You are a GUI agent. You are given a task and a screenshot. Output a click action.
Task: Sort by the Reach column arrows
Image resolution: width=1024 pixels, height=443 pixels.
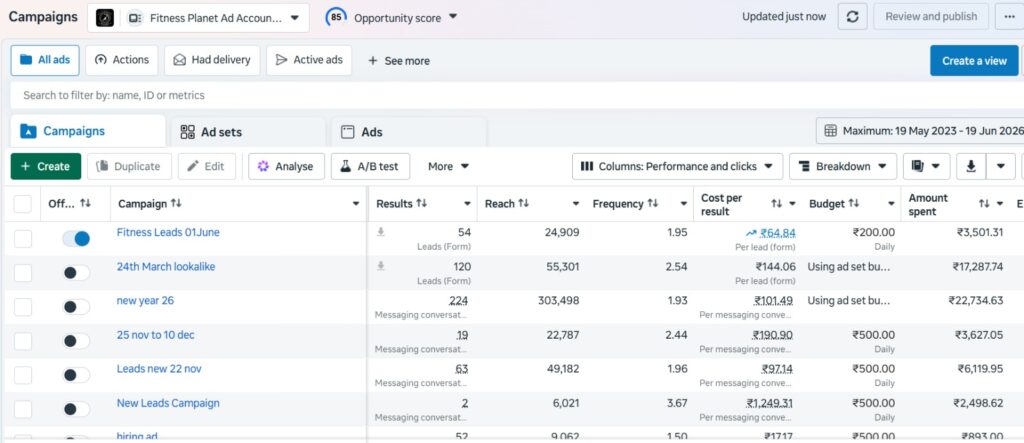coord(523,203)
